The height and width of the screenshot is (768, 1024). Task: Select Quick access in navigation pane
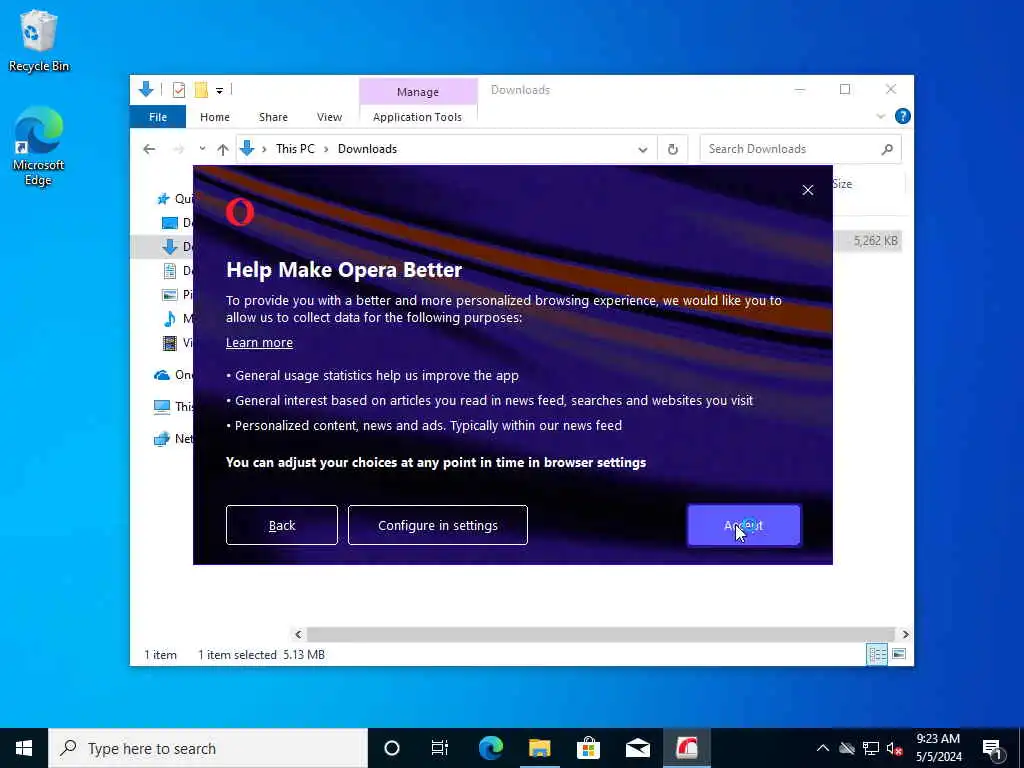click(175, 199)
